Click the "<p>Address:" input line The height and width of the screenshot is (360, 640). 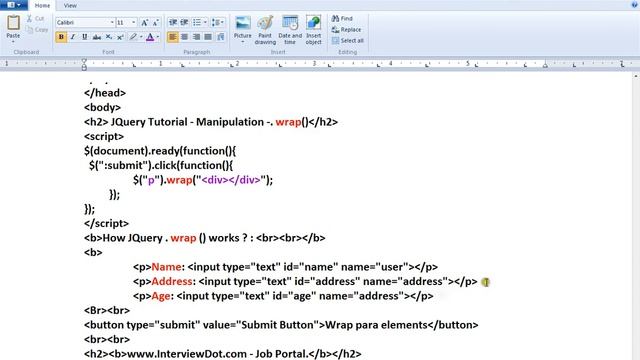point(305,282)
